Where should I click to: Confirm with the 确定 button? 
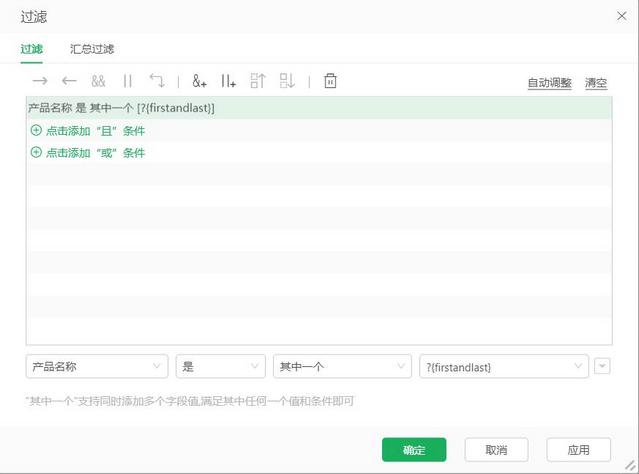pos(414,450)
